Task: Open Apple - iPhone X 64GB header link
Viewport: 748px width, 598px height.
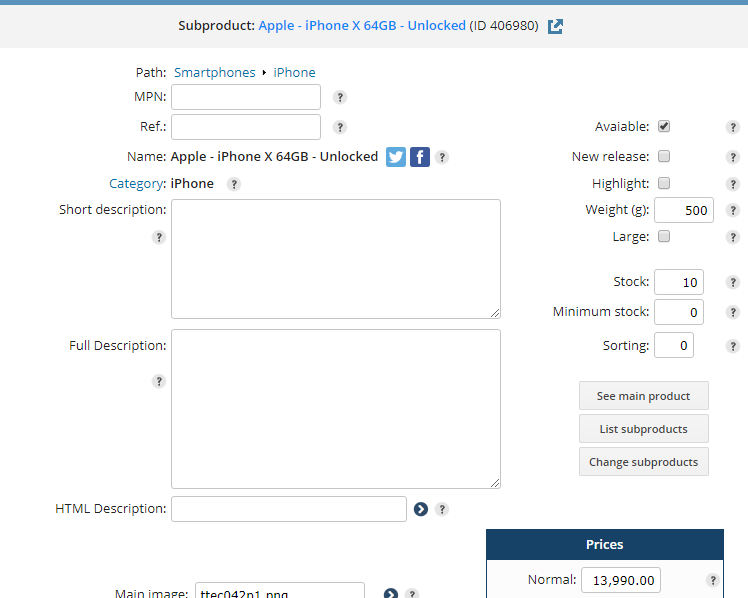Action: pyautogui.click(x=362, y=26)
